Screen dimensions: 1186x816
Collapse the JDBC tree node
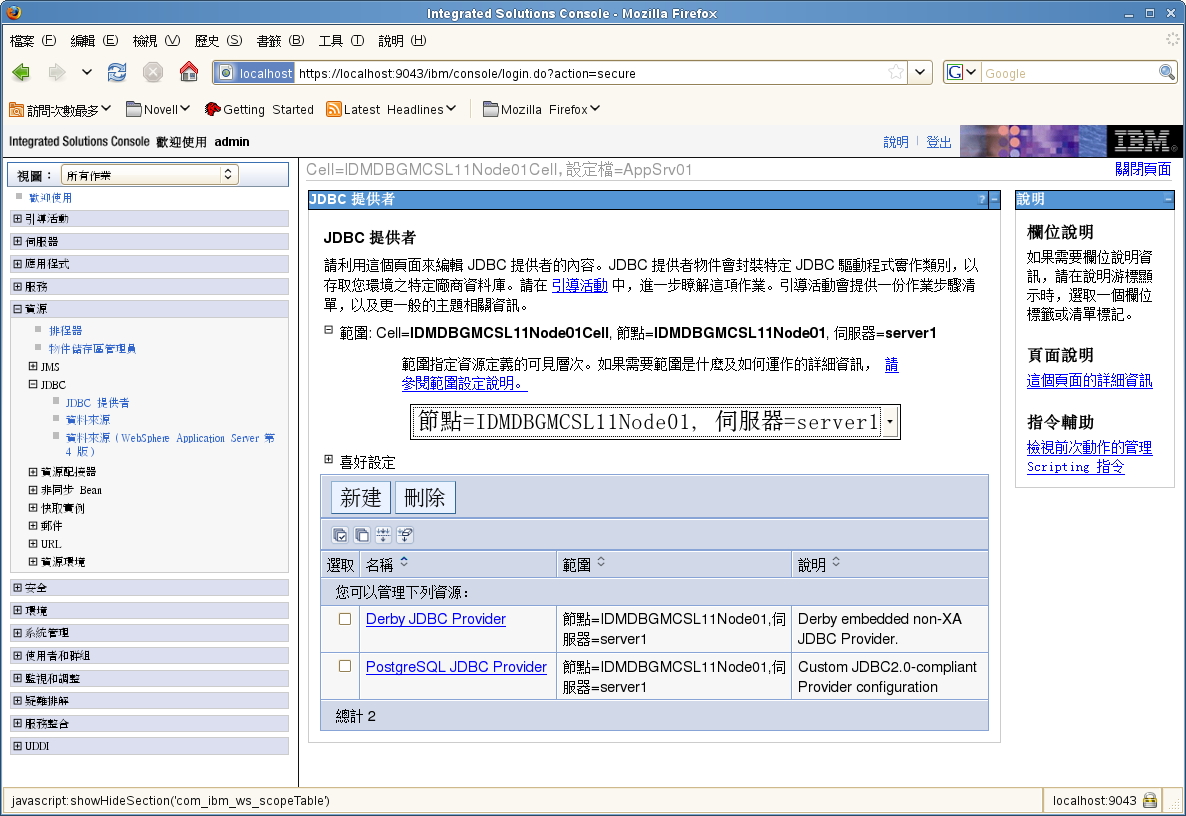(x=33, y=384)
